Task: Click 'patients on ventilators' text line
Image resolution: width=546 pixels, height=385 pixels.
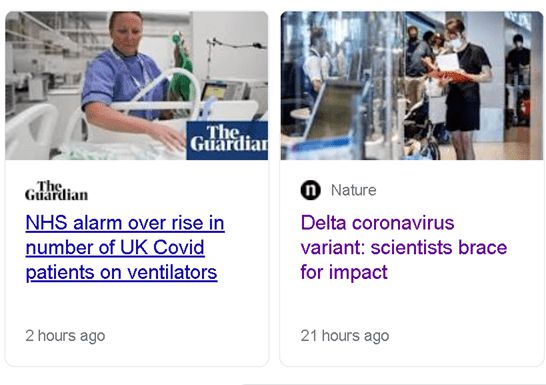Action: click(122, 273)
